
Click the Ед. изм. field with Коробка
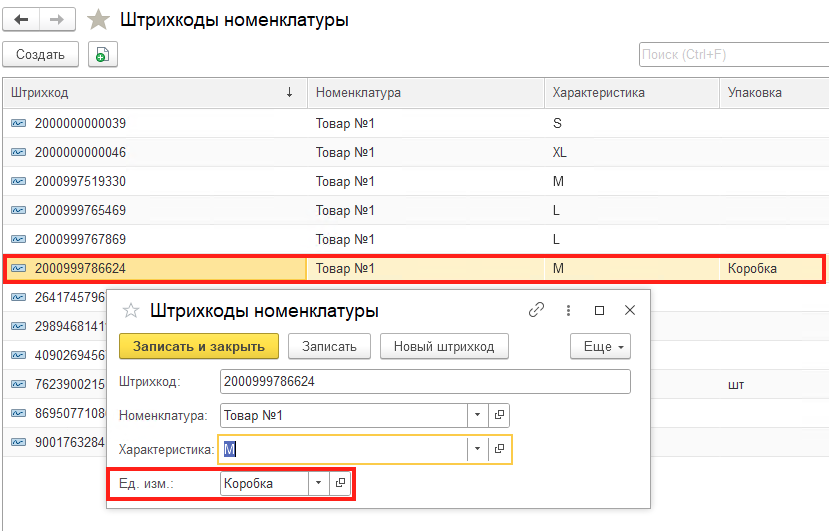tap(264, 483)
